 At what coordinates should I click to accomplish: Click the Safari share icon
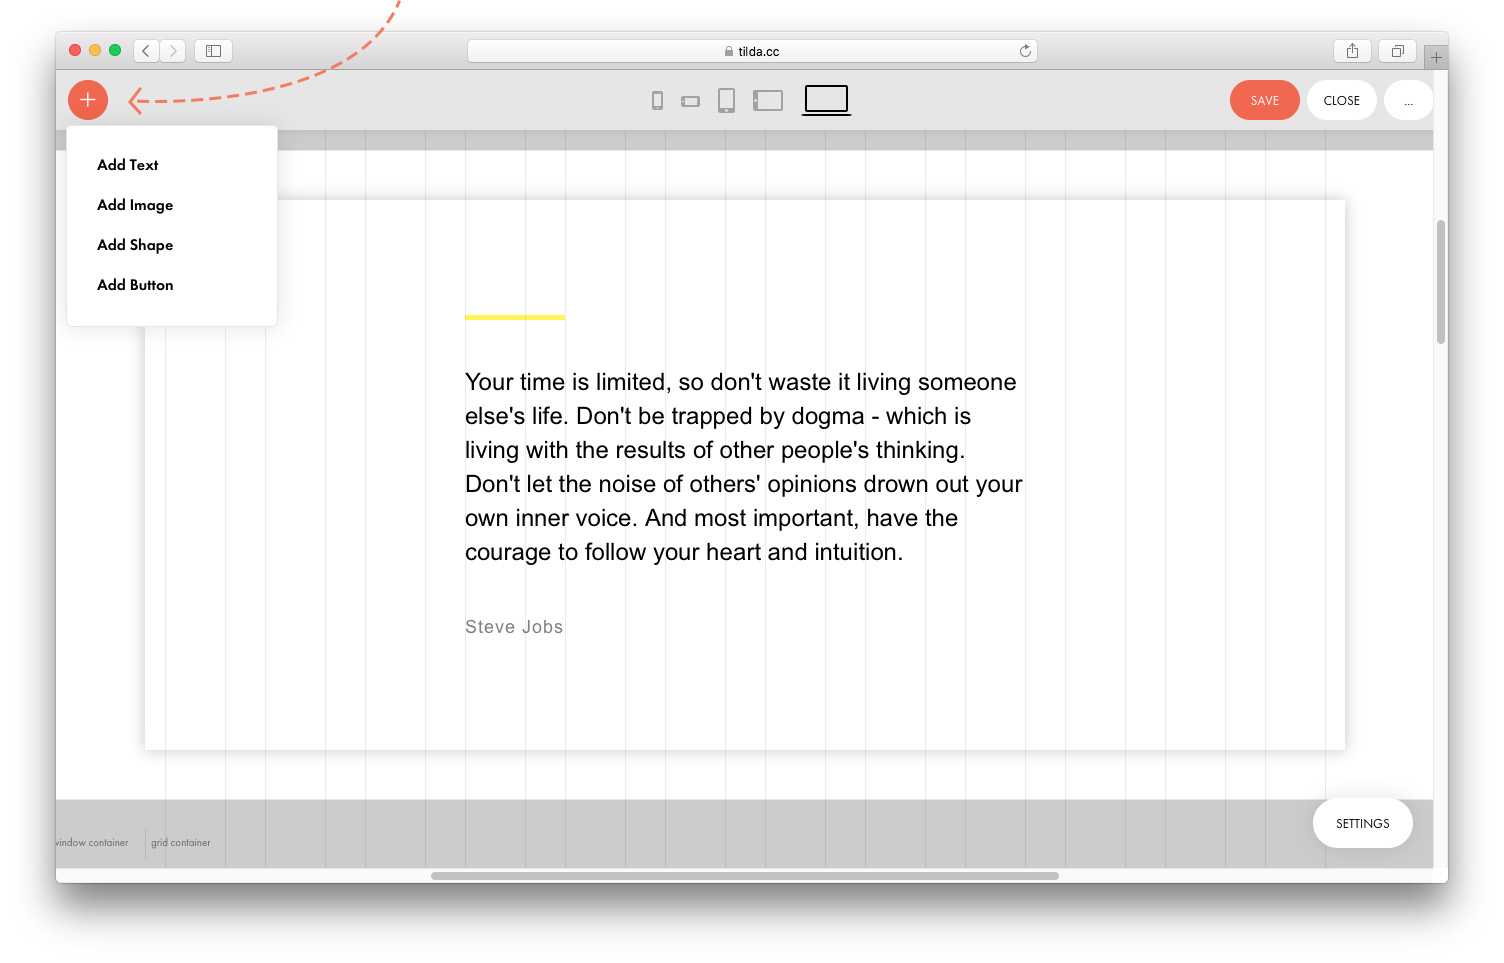coord(1352,51)
